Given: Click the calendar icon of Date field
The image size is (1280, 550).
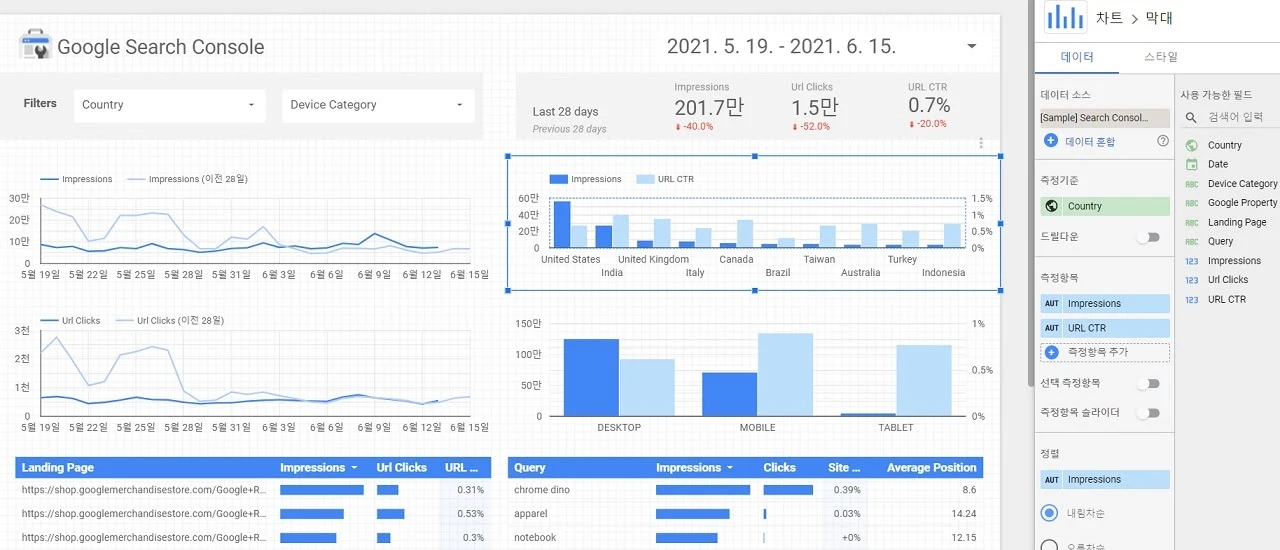Looking at the screenshot, I should pos(1192,164).
